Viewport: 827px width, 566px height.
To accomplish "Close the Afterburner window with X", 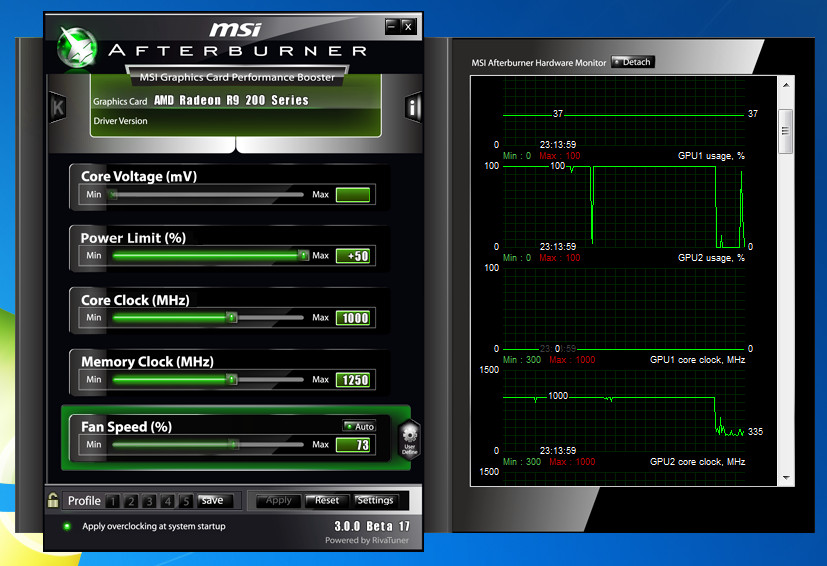I will coord(408,26).
